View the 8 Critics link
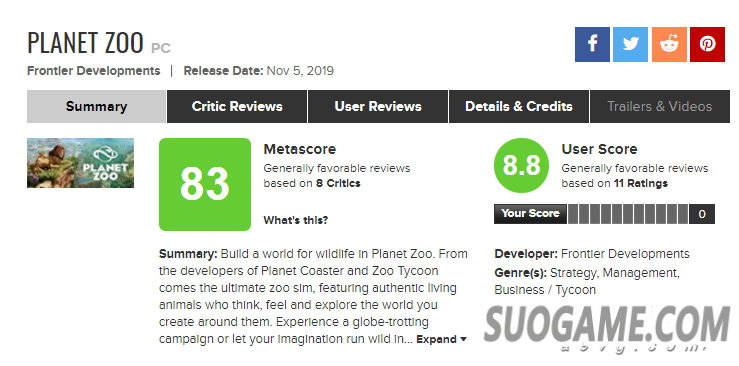Viewport: 739px width, 366px height. point(338,184)
